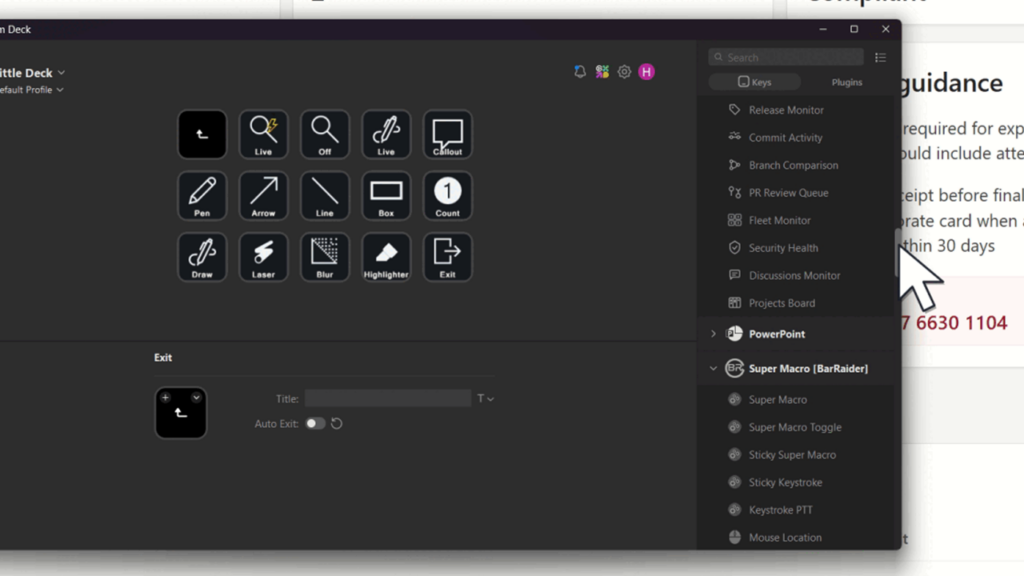Image resolution: width=1024 pixels, height=576 pixels.
Task: Select the Highlighter key
Action: tap(386, 257)
